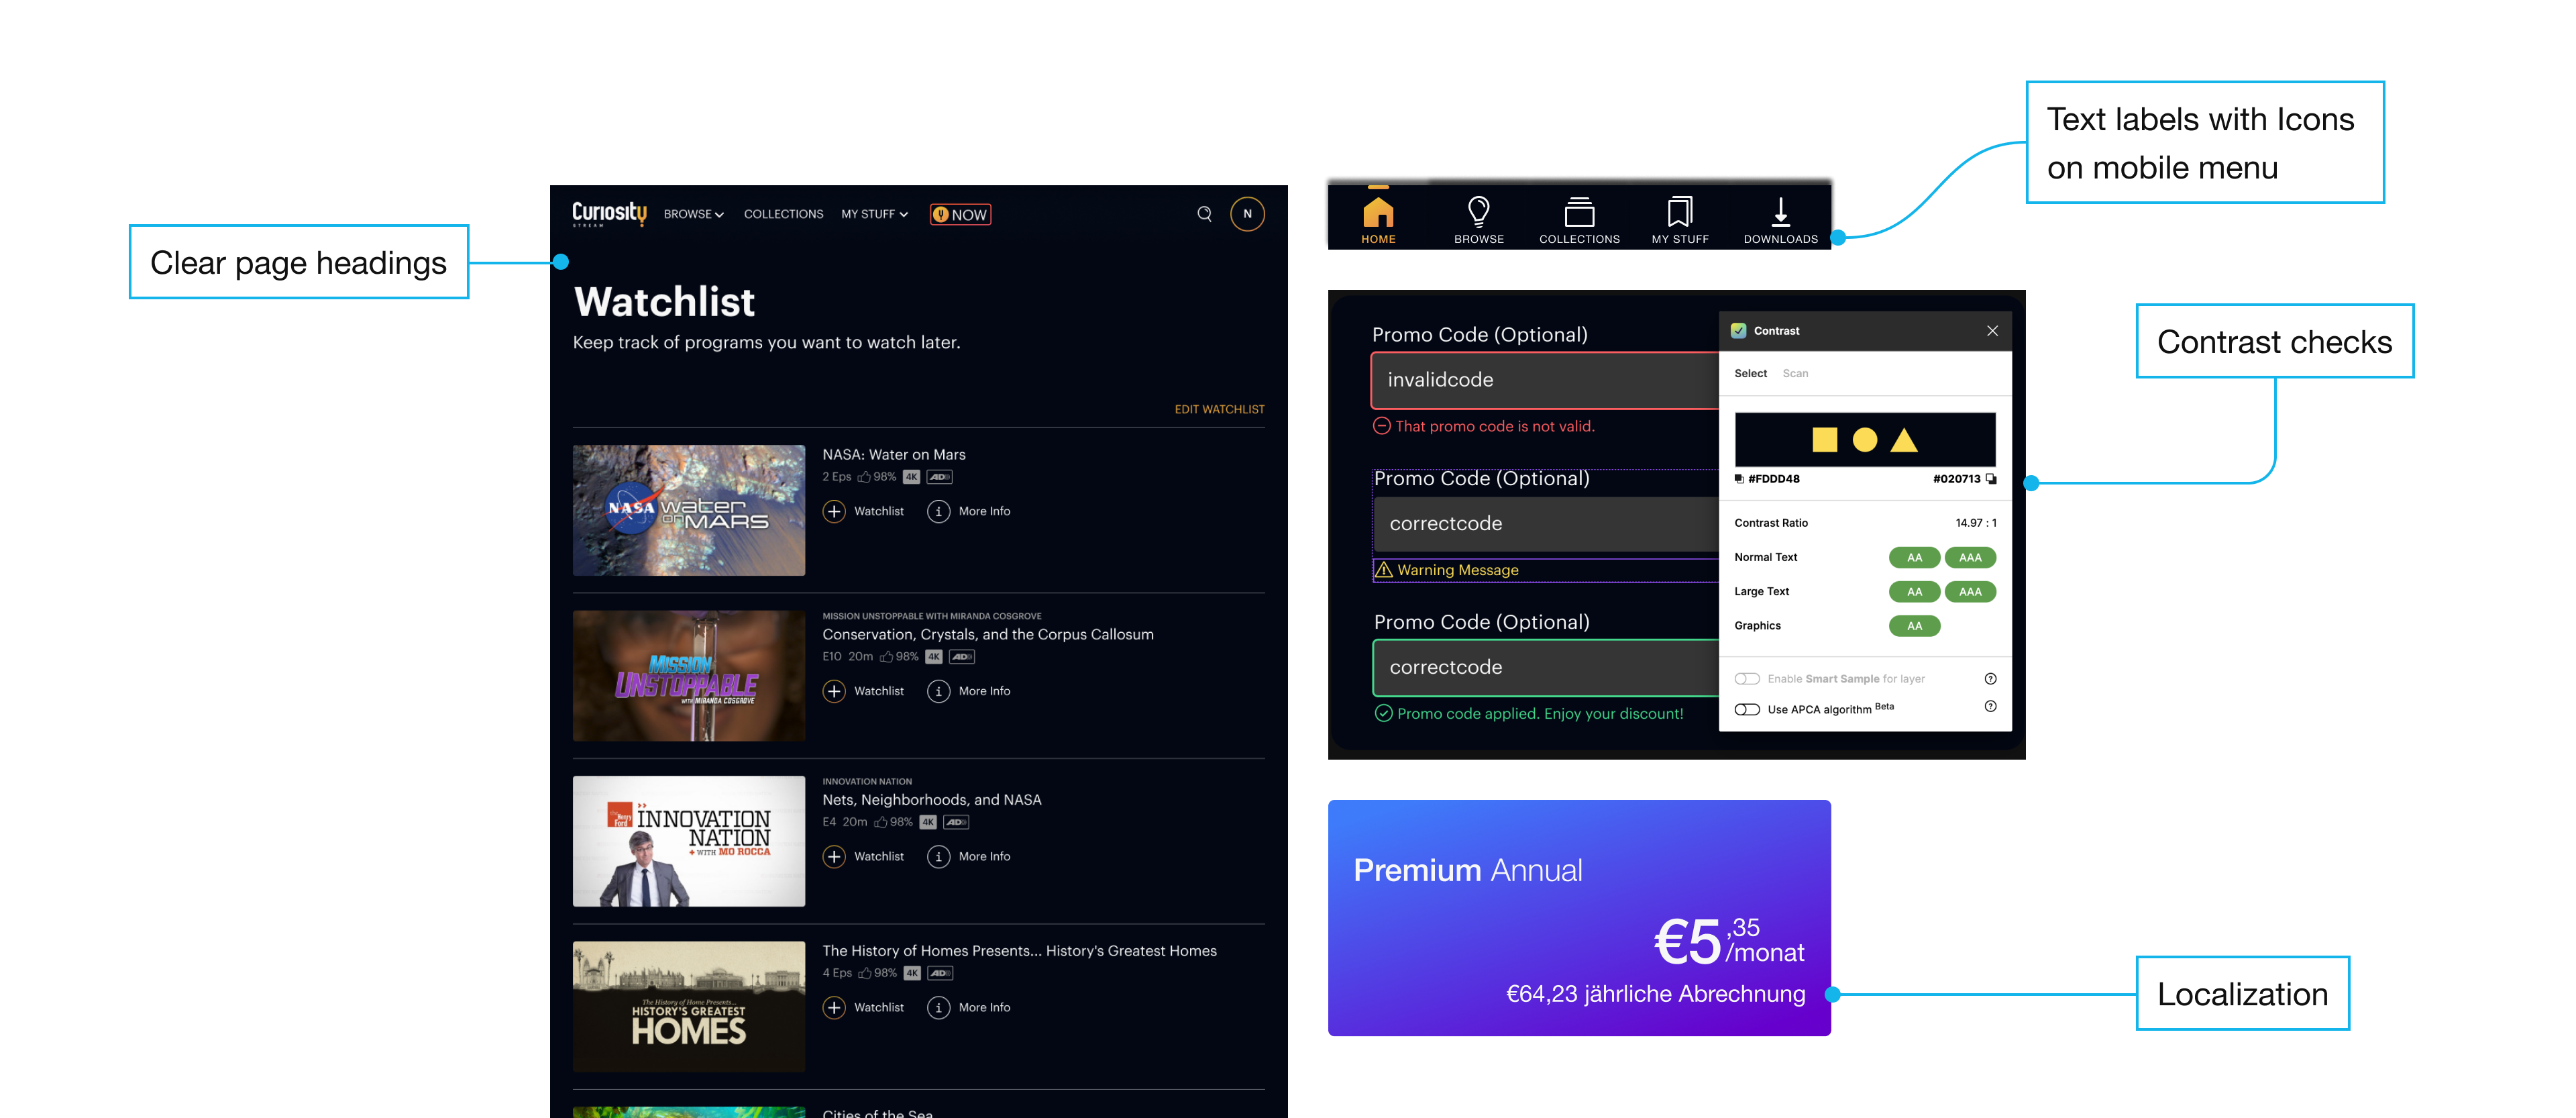Screen dimensions: 2576x1118
Task: Open help icon for APCA algorithm
Action: [1990, 706]
